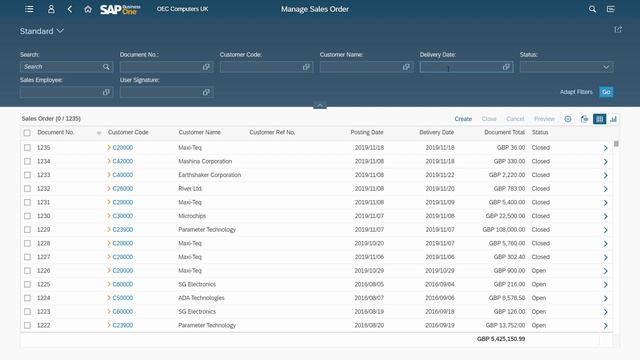This screenshot has height=360, width=640.
Task: Open details arrow for order 1224
Action: tap(606, 298)
